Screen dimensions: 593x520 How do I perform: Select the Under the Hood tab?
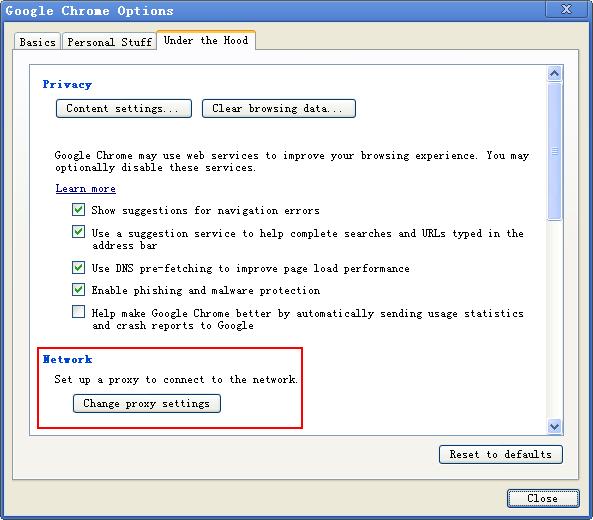(206, 40)
